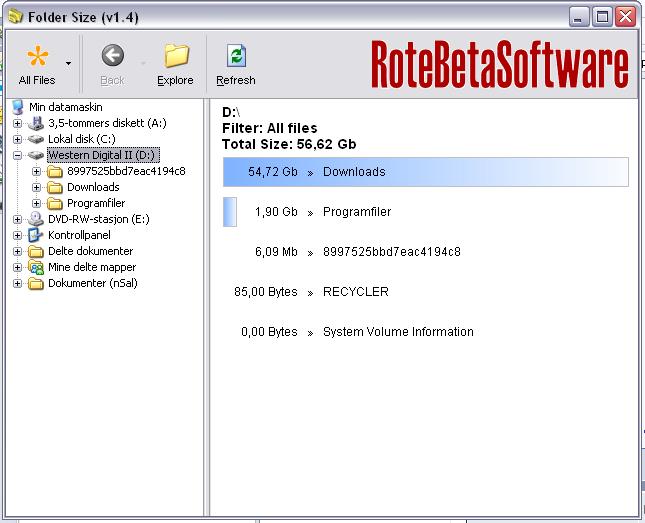Select Dokumenter (nSal) folder

tap(92, 283)
